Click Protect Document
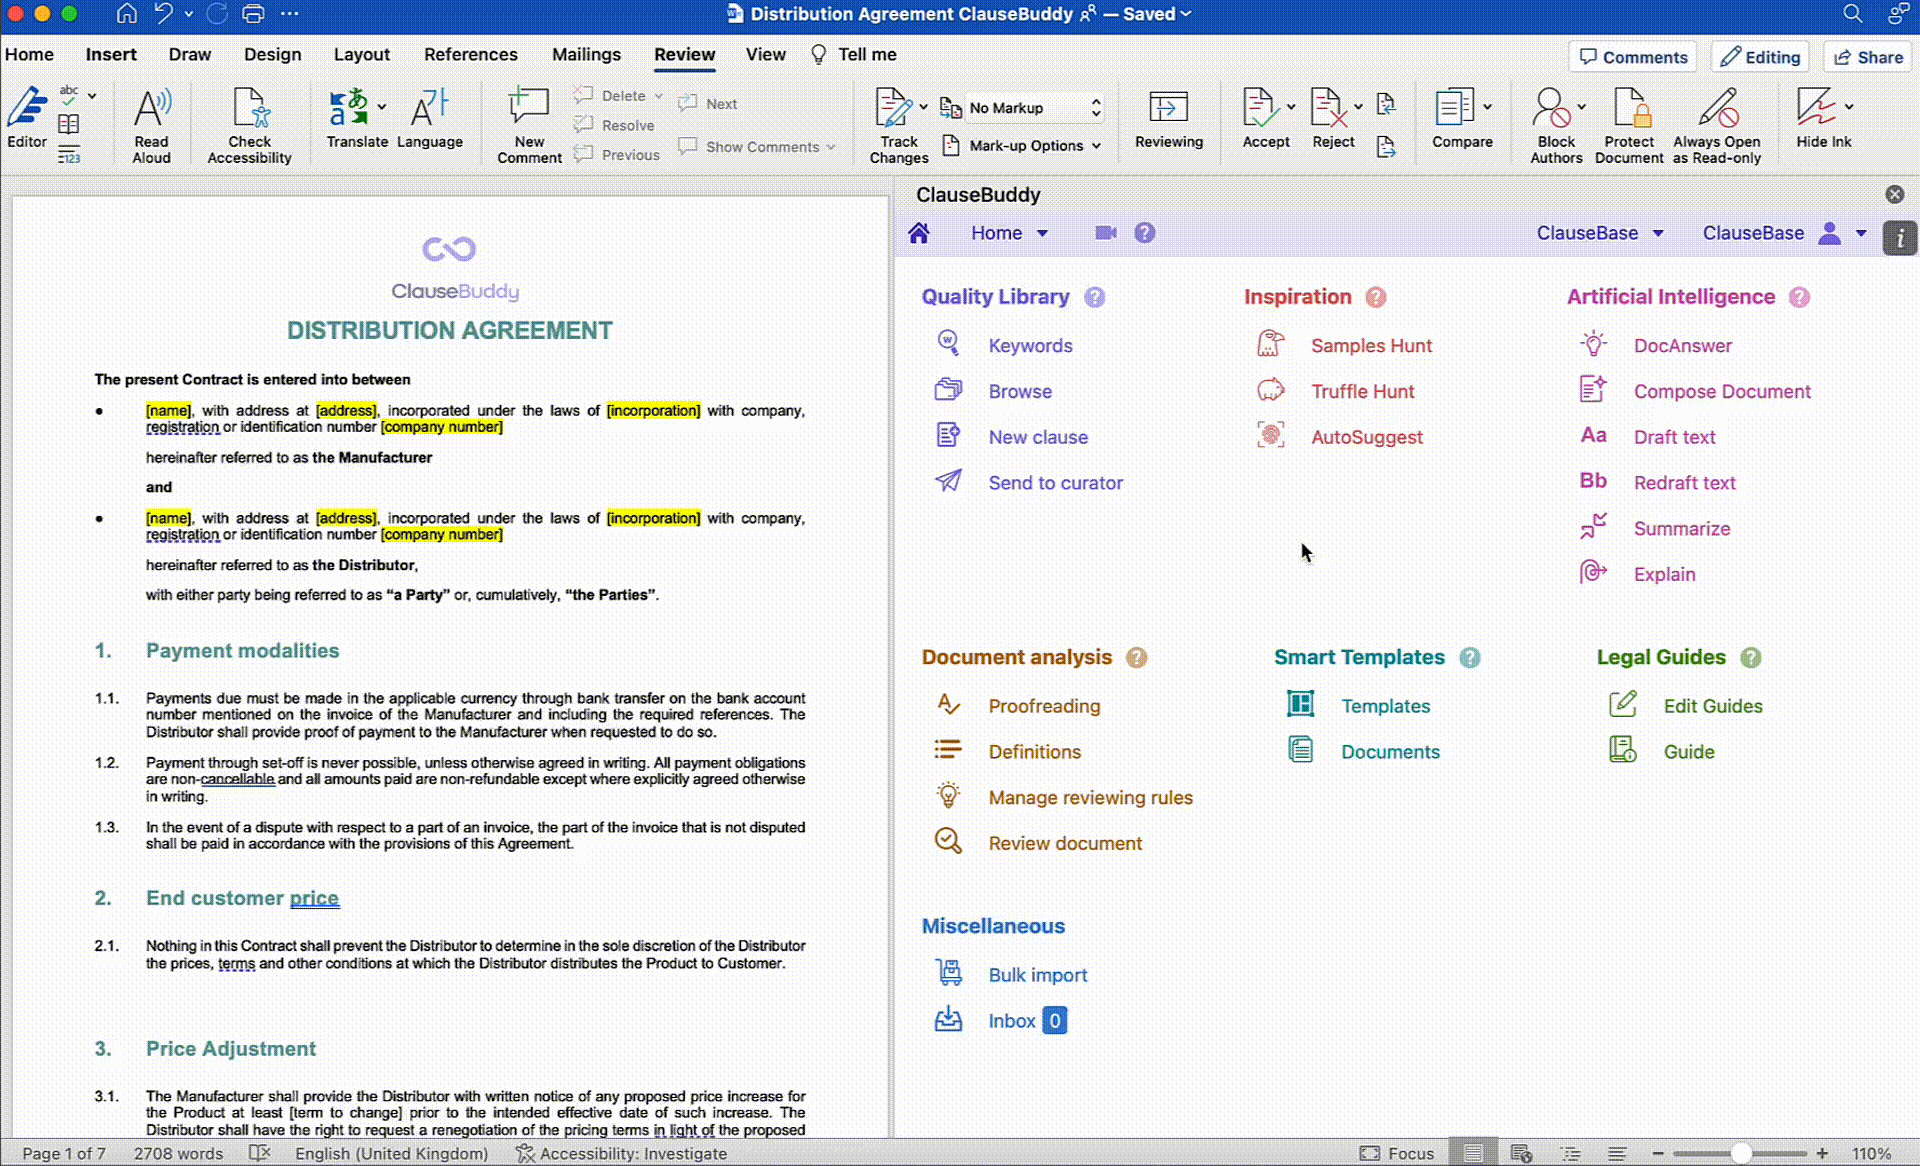The image size is (1920, 1166). point(1629,125)
